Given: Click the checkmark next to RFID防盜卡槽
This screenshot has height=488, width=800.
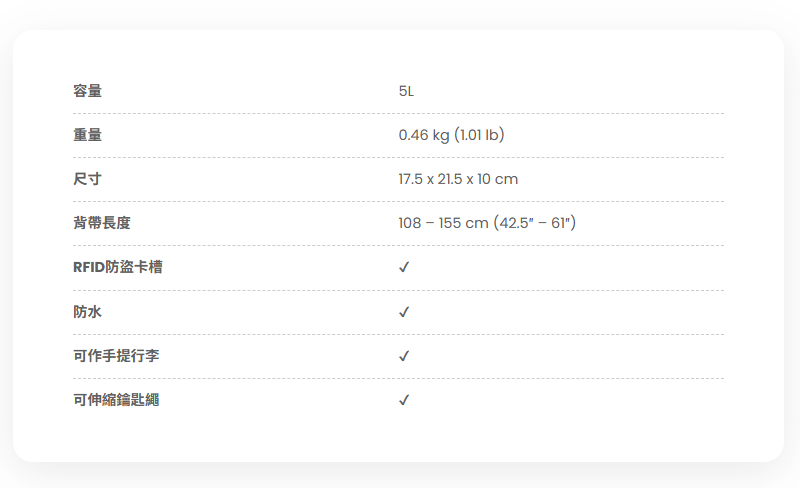Looking at the screenshot, I should (x=404, y=268).
